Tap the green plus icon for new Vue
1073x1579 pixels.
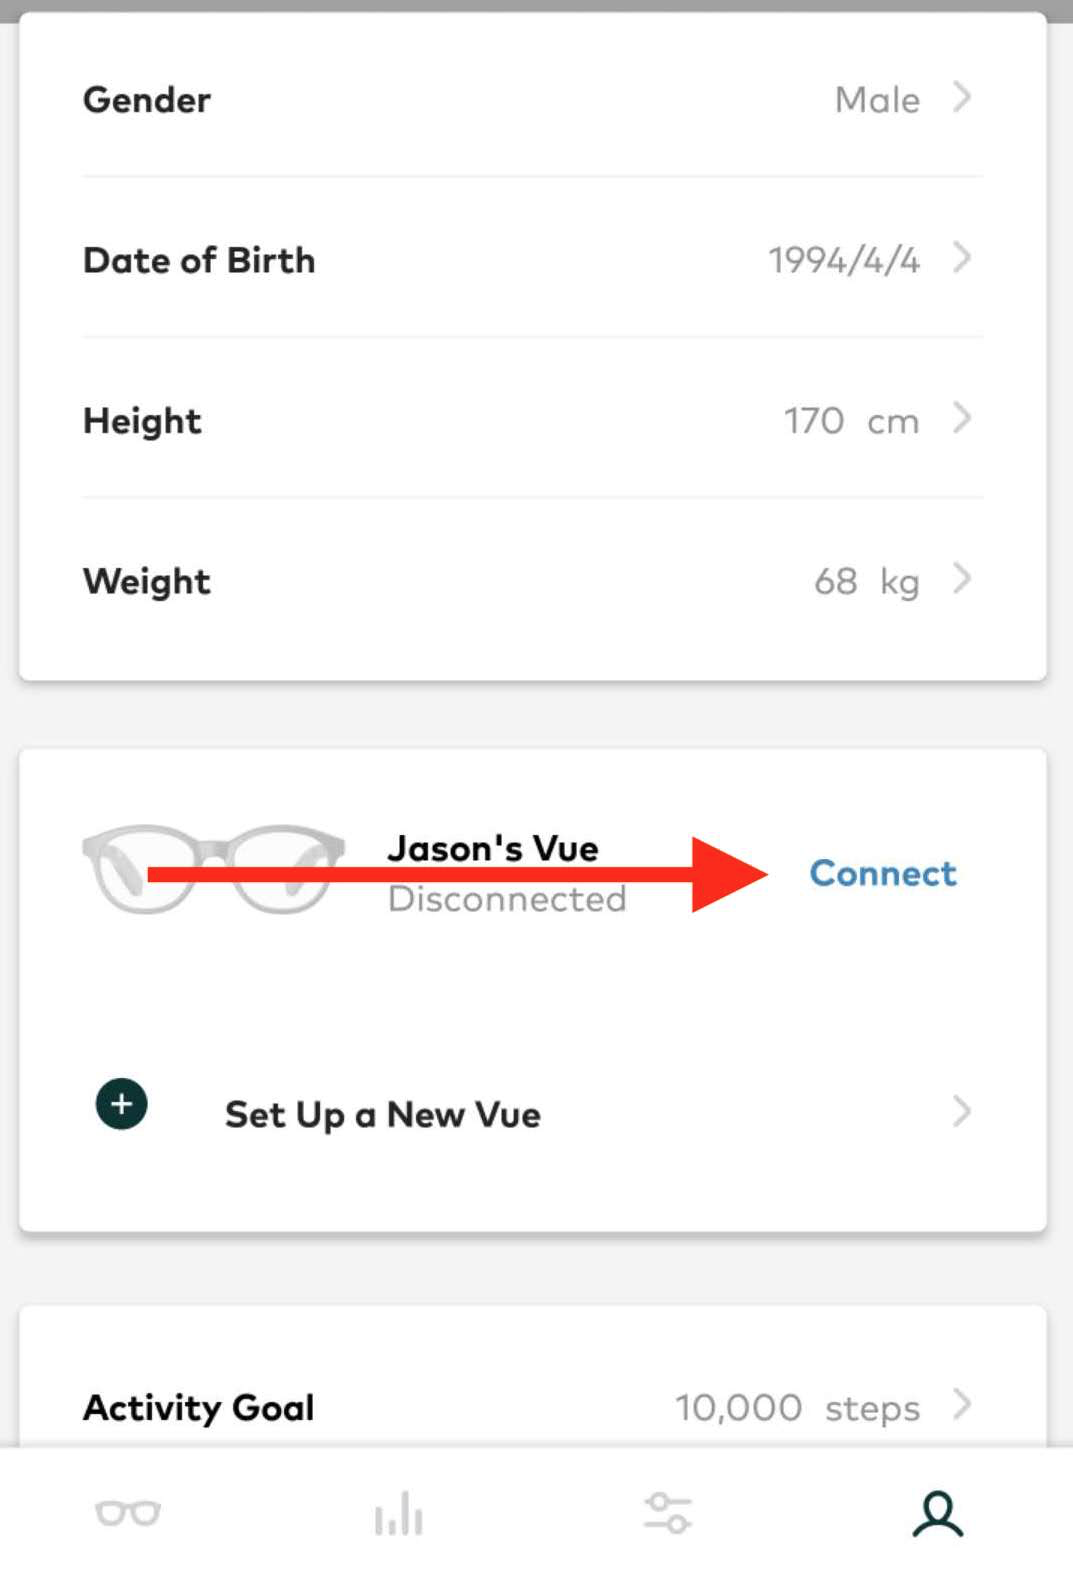tap(121, 1104)
